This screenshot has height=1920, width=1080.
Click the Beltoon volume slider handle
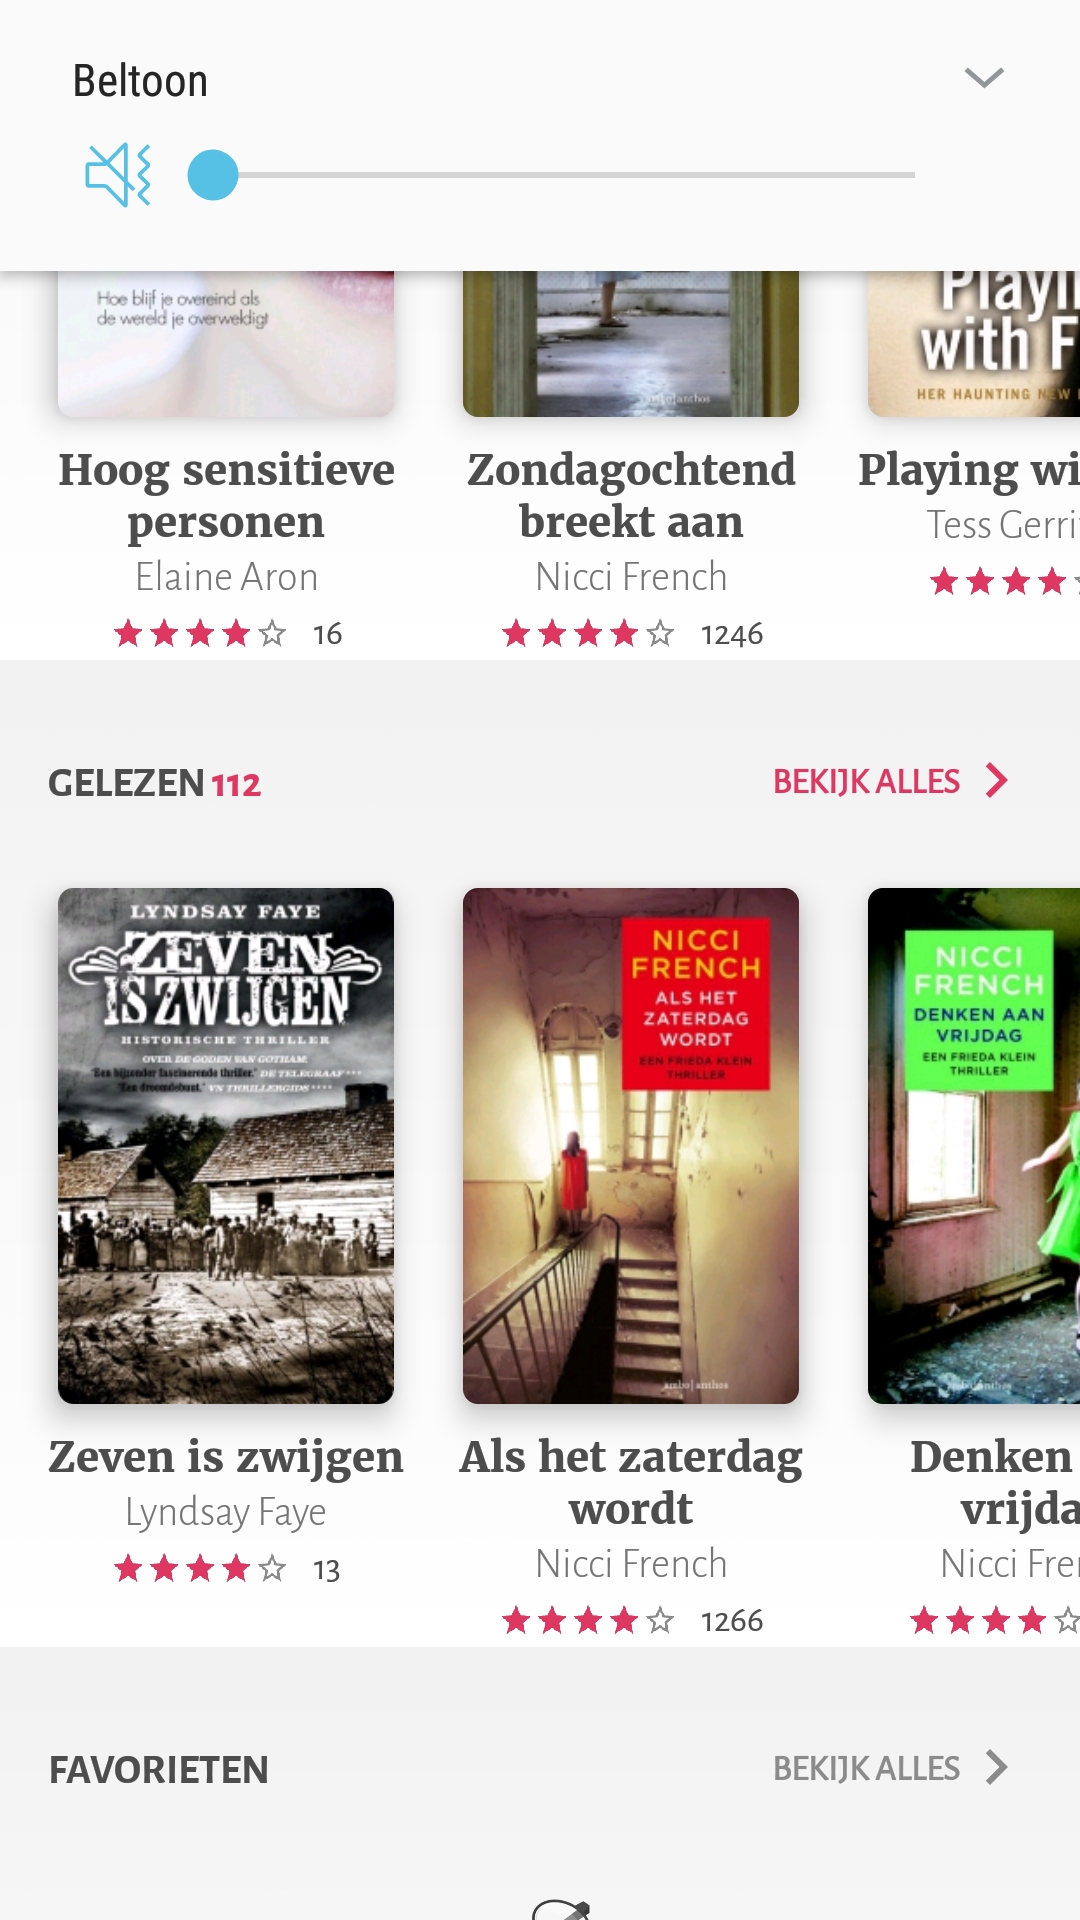(x=213, y=175)
